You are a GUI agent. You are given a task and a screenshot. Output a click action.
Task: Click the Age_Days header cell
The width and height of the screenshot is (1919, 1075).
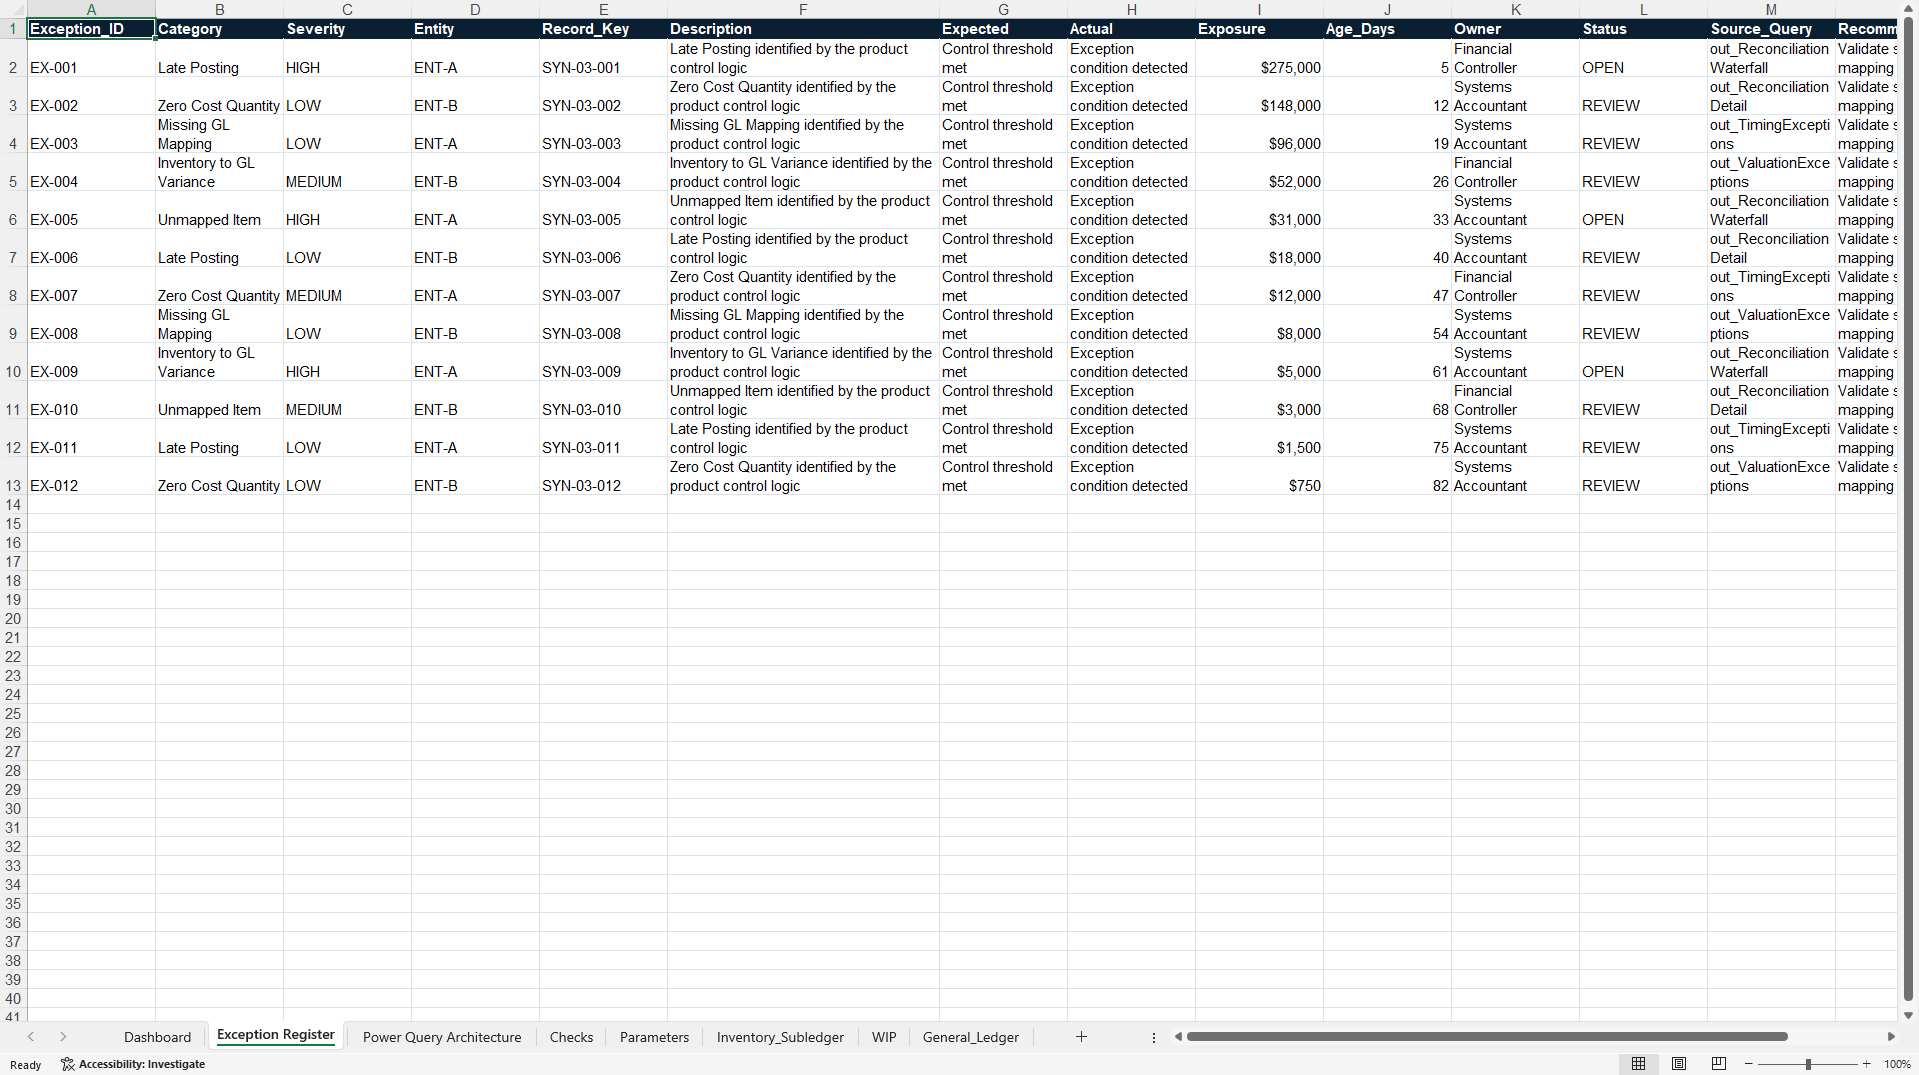point(1387,29)
